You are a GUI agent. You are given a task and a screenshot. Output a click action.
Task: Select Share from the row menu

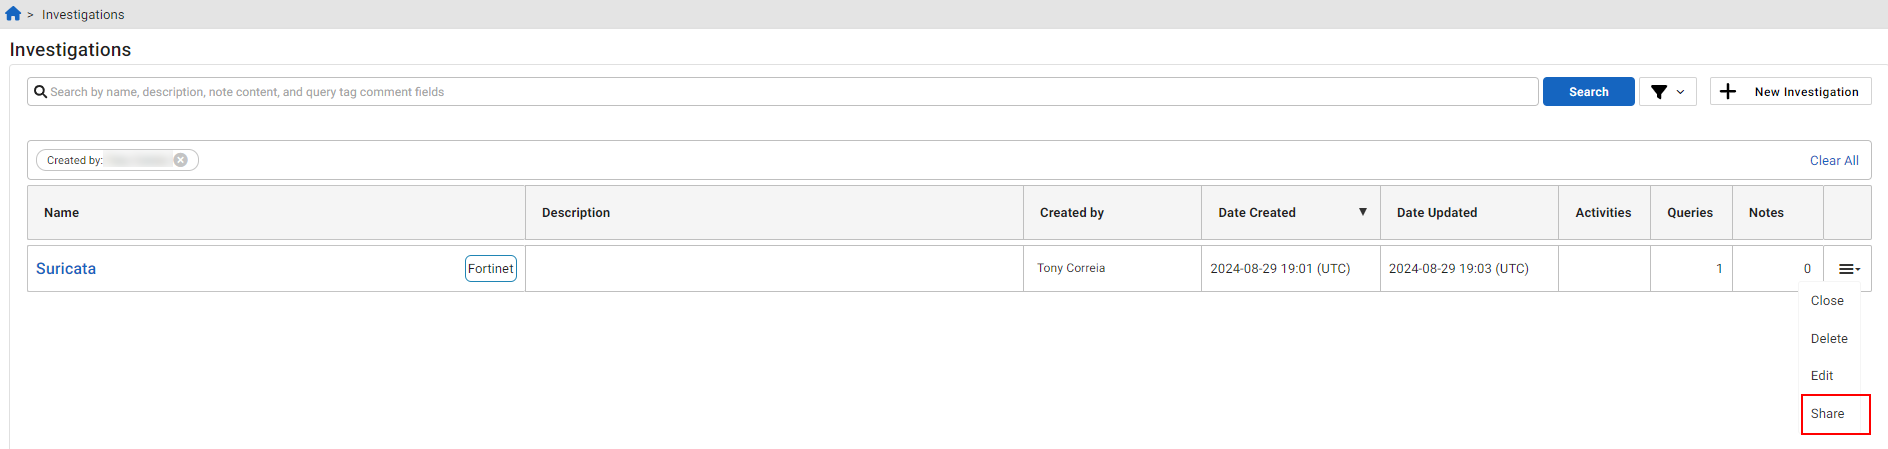click(x=1827, y=414)
